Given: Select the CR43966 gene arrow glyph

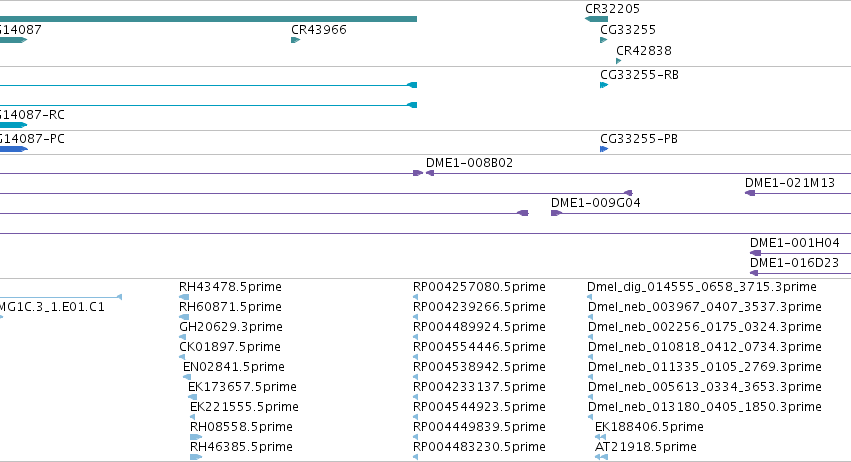Looking at the screenshot, I should point(295,40).
